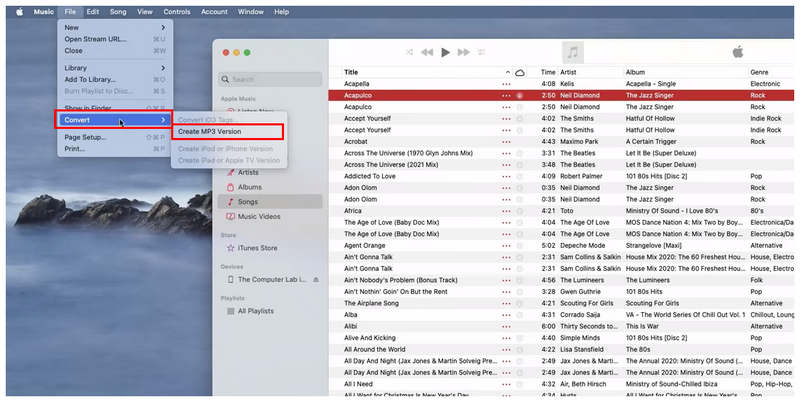Open All Playlists in sidebar
Screen dimensions: 800x402
coord(256,311)
